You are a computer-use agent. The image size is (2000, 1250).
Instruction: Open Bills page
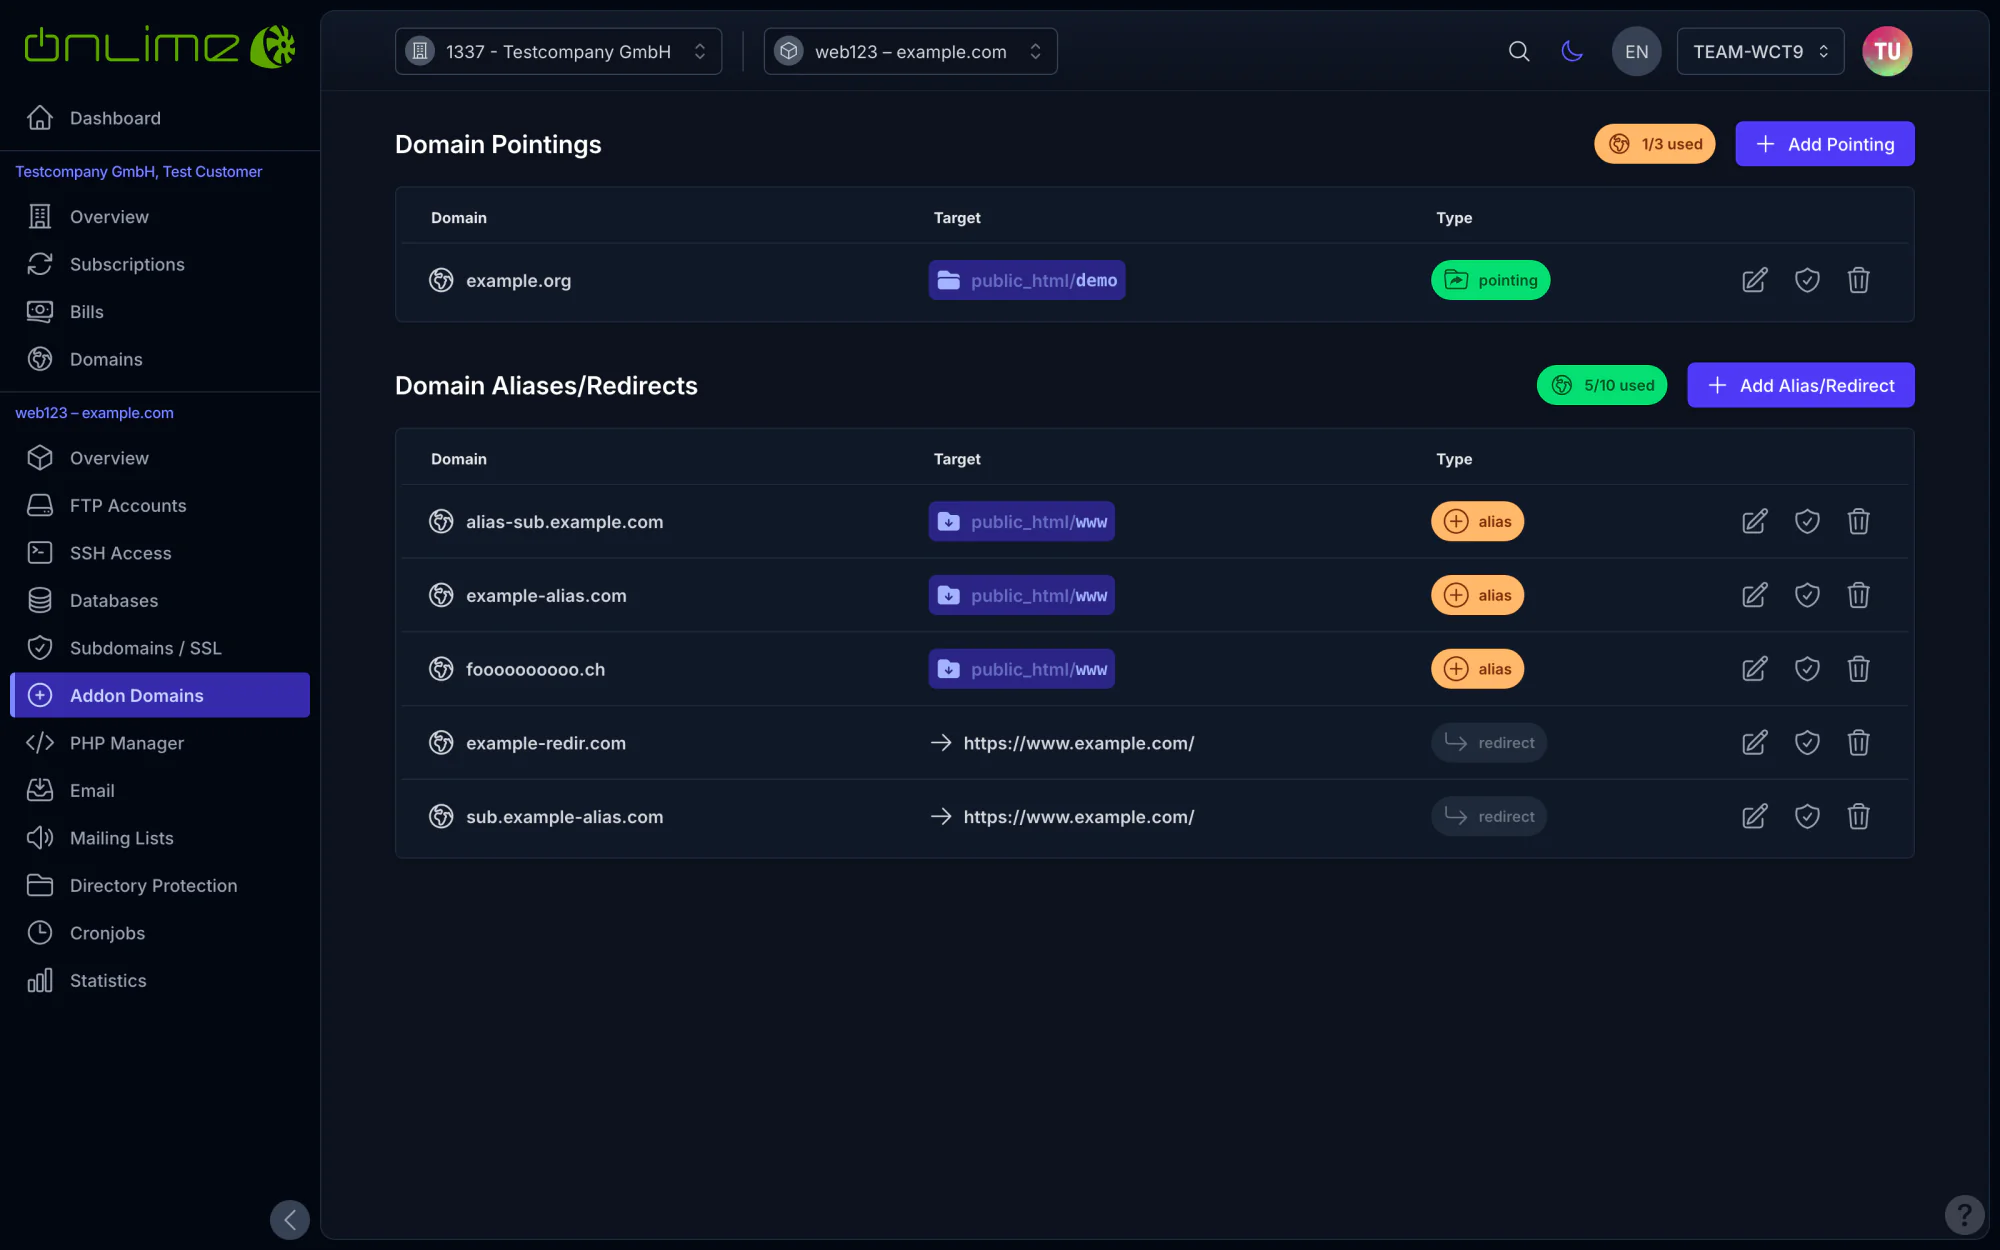160,312
